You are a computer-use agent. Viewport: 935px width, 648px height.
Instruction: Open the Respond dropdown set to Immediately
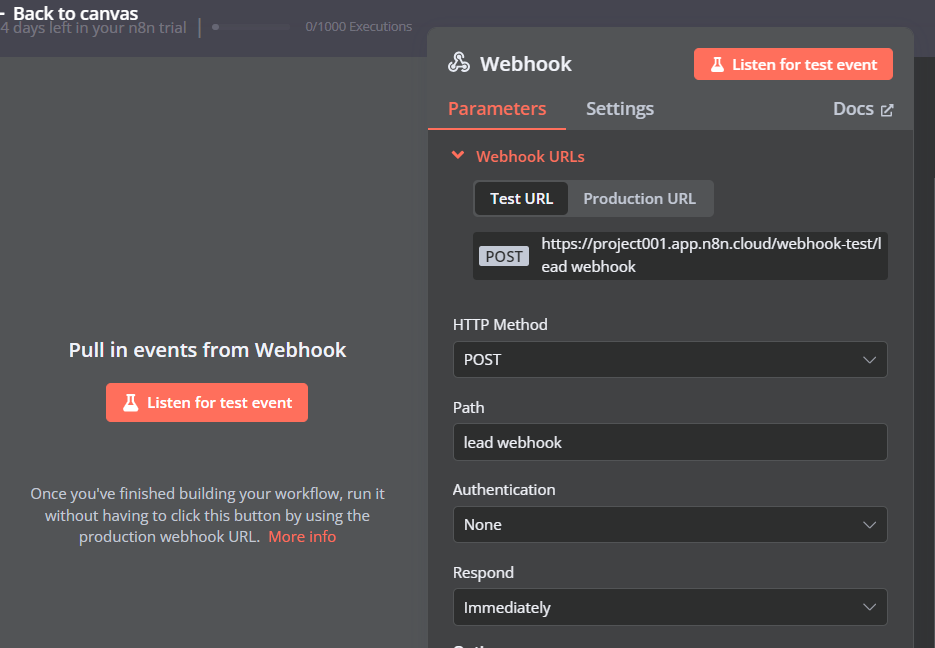point(670,607)
